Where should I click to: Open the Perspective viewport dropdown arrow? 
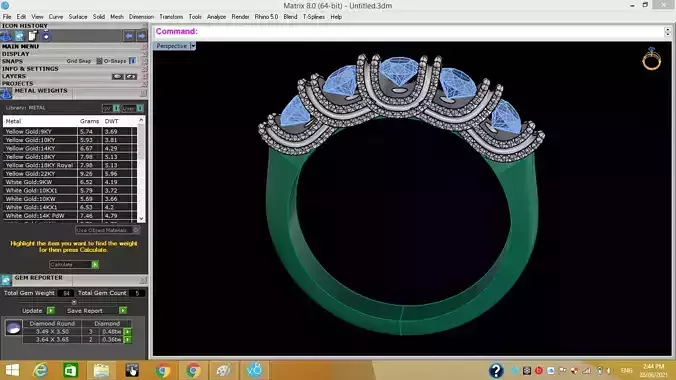pyautogui.click(x=193, y=46)
